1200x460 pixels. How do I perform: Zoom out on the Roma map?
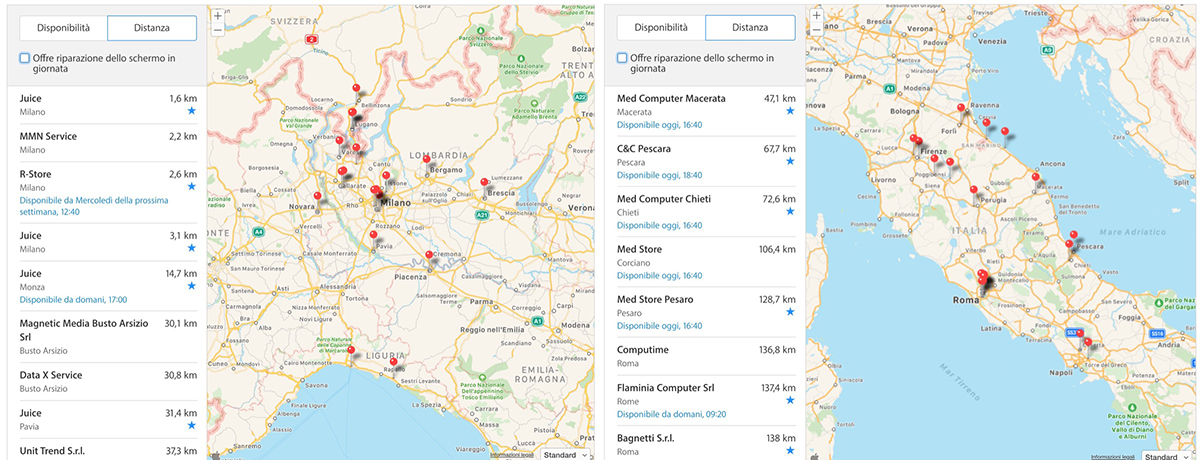(x=817, y=30)
